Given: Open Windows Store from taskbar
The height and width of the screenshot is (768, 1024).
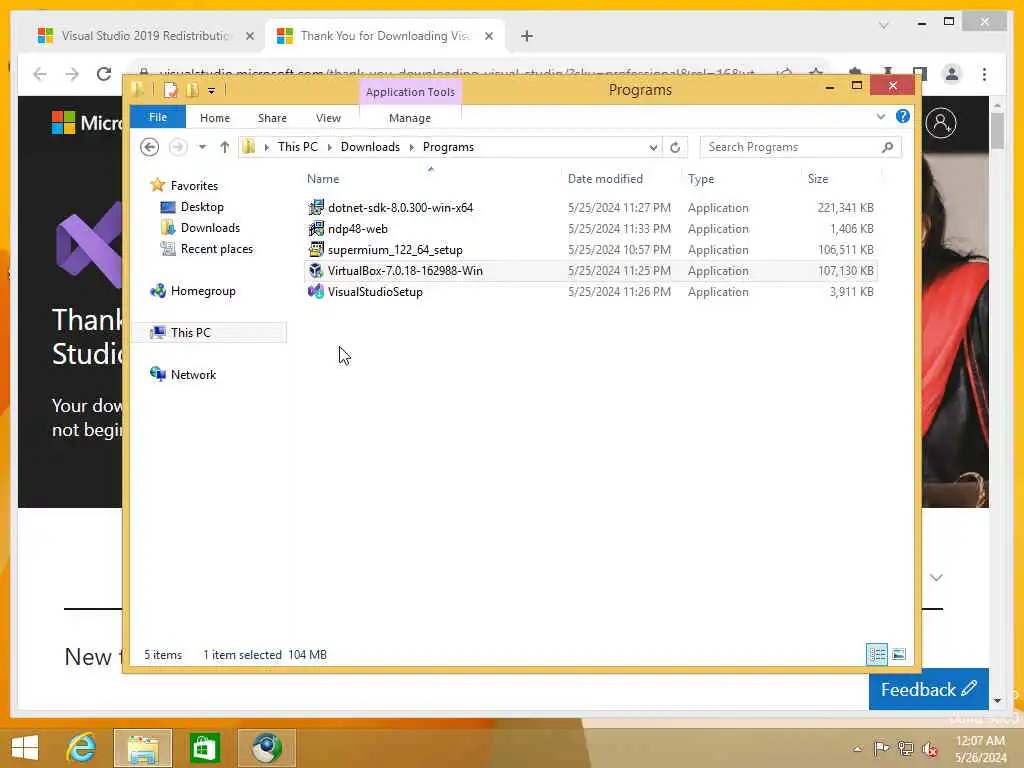Looking at the screenshot, I should point(204,748).
